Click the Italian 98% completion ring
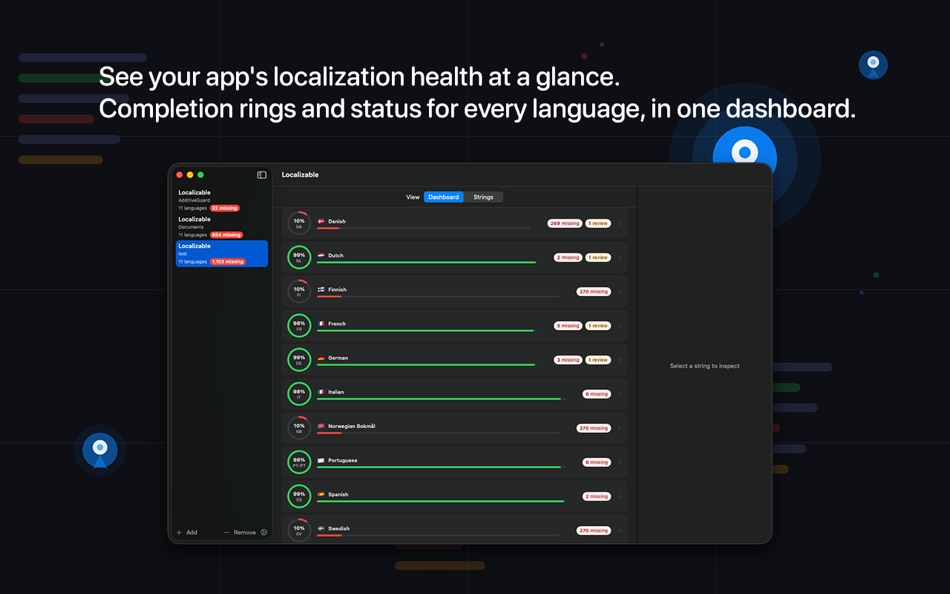Screen dimensions: 950x594 point(299,393)
